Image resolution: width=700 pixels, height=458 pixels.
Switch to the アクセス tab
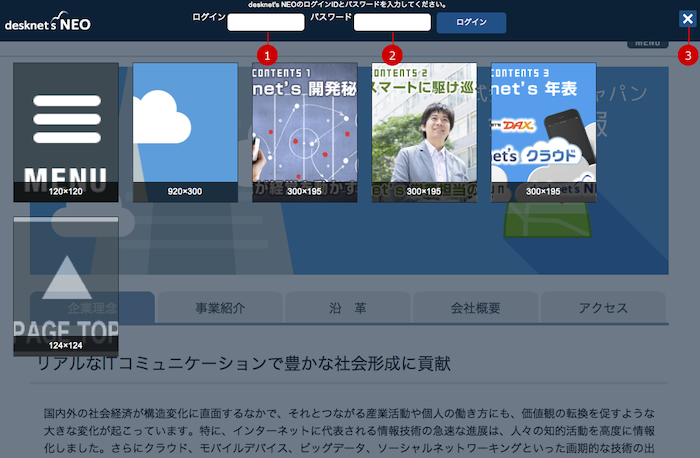(x=603, y=308)
